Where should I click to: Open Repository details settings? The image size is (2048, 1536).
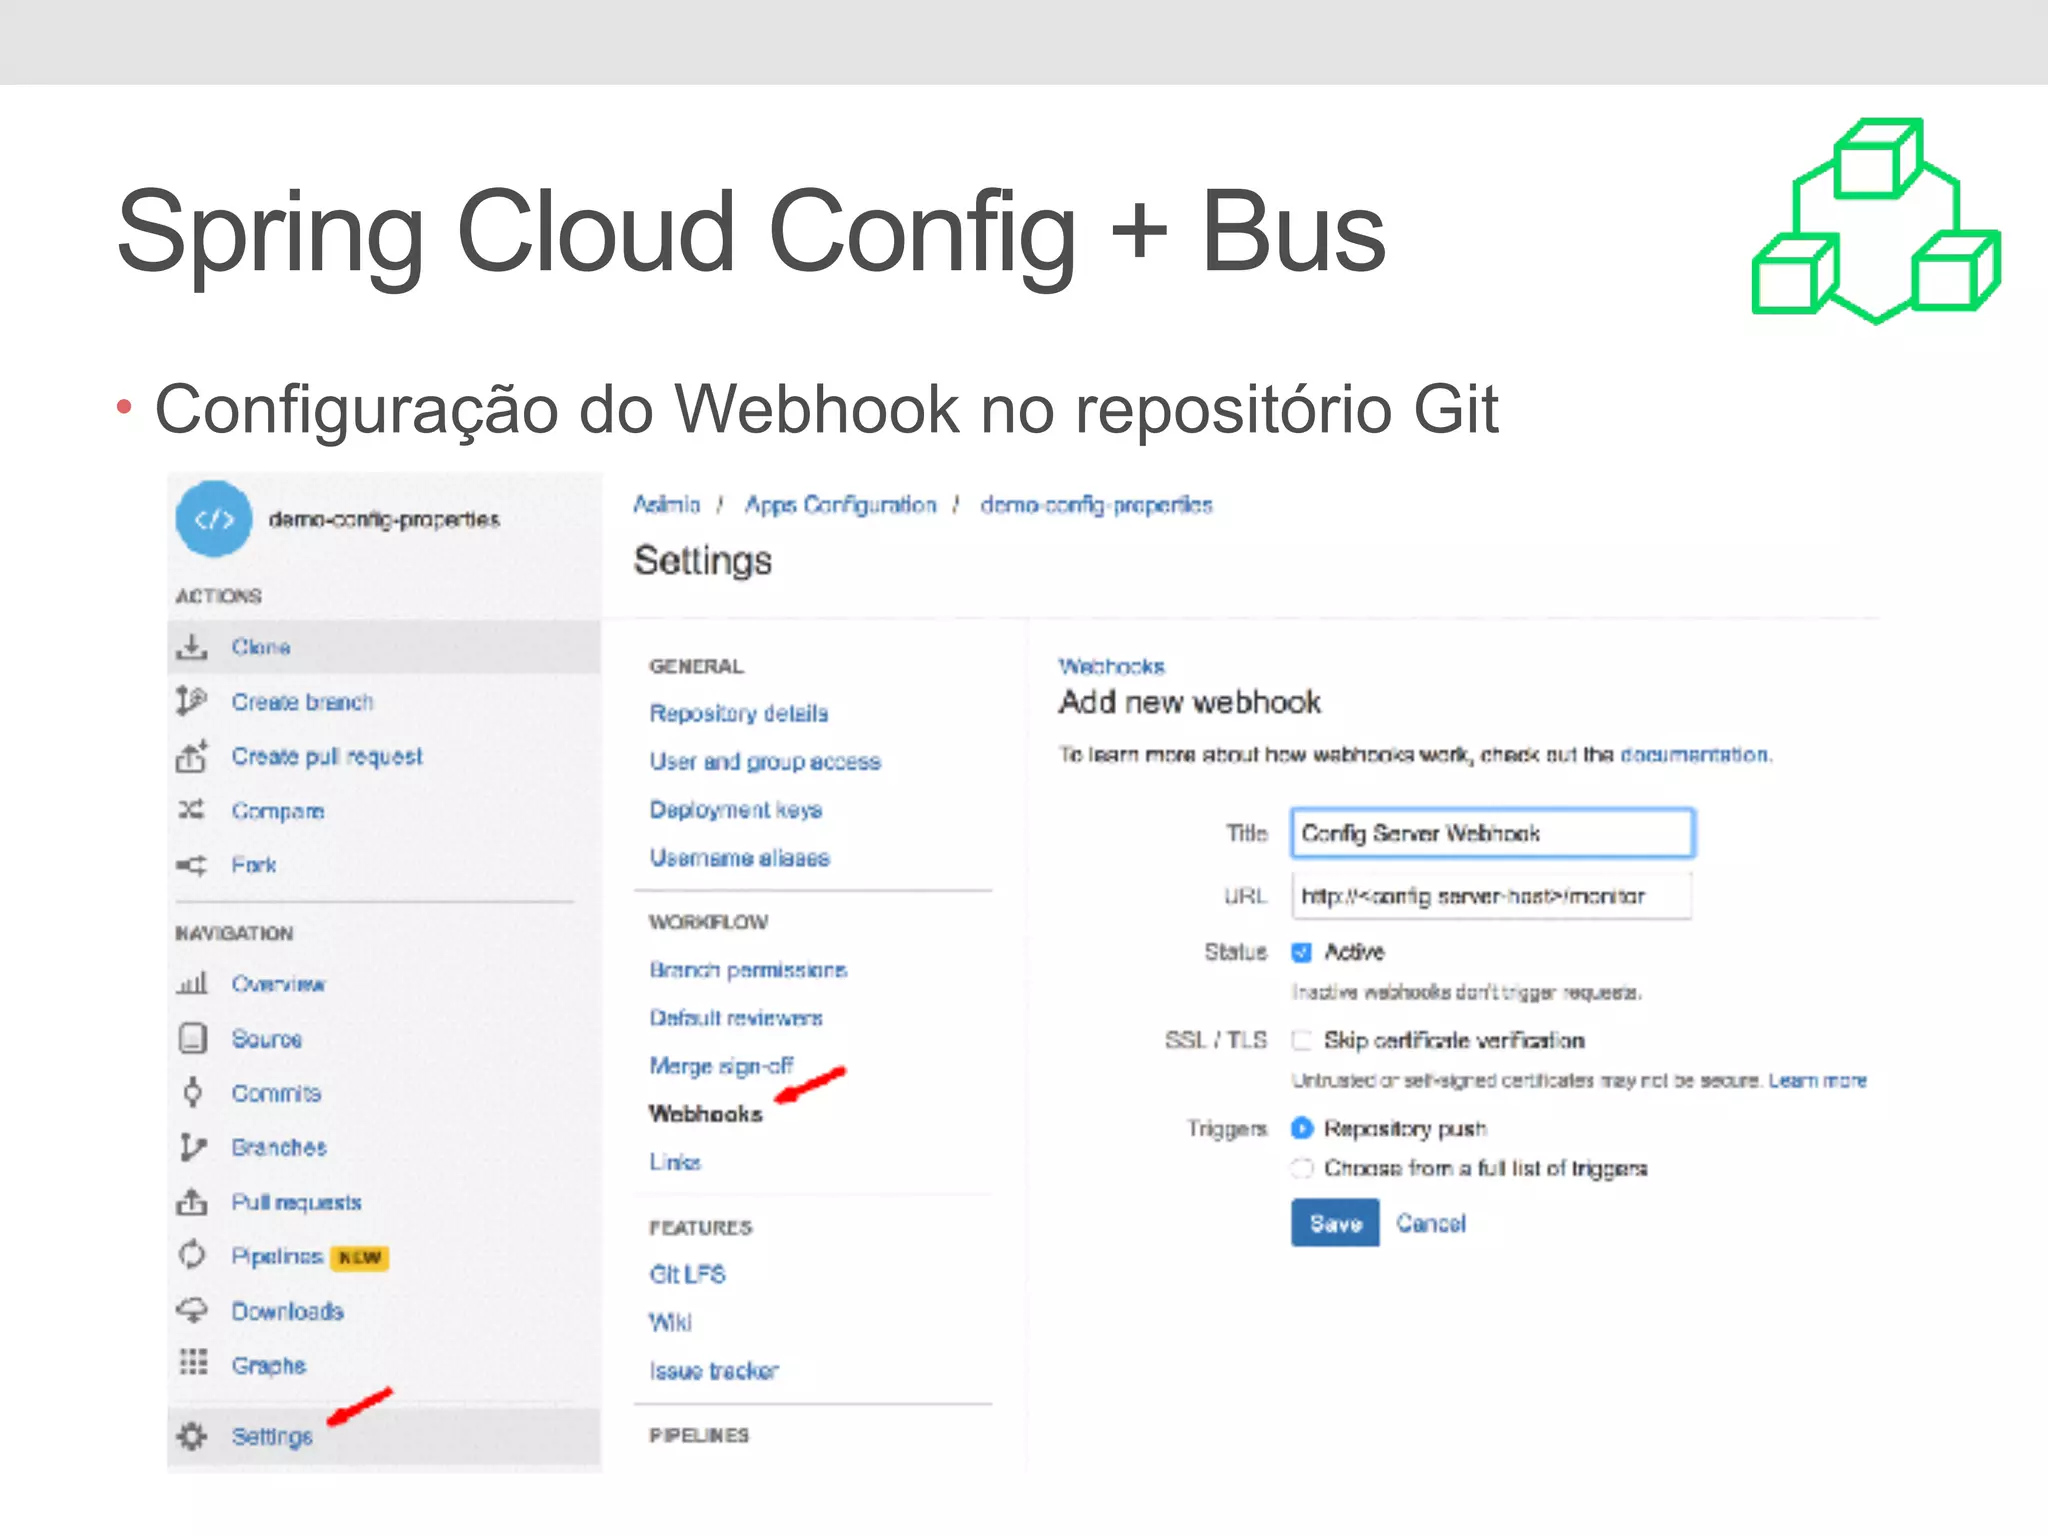[x=739, y=713]
